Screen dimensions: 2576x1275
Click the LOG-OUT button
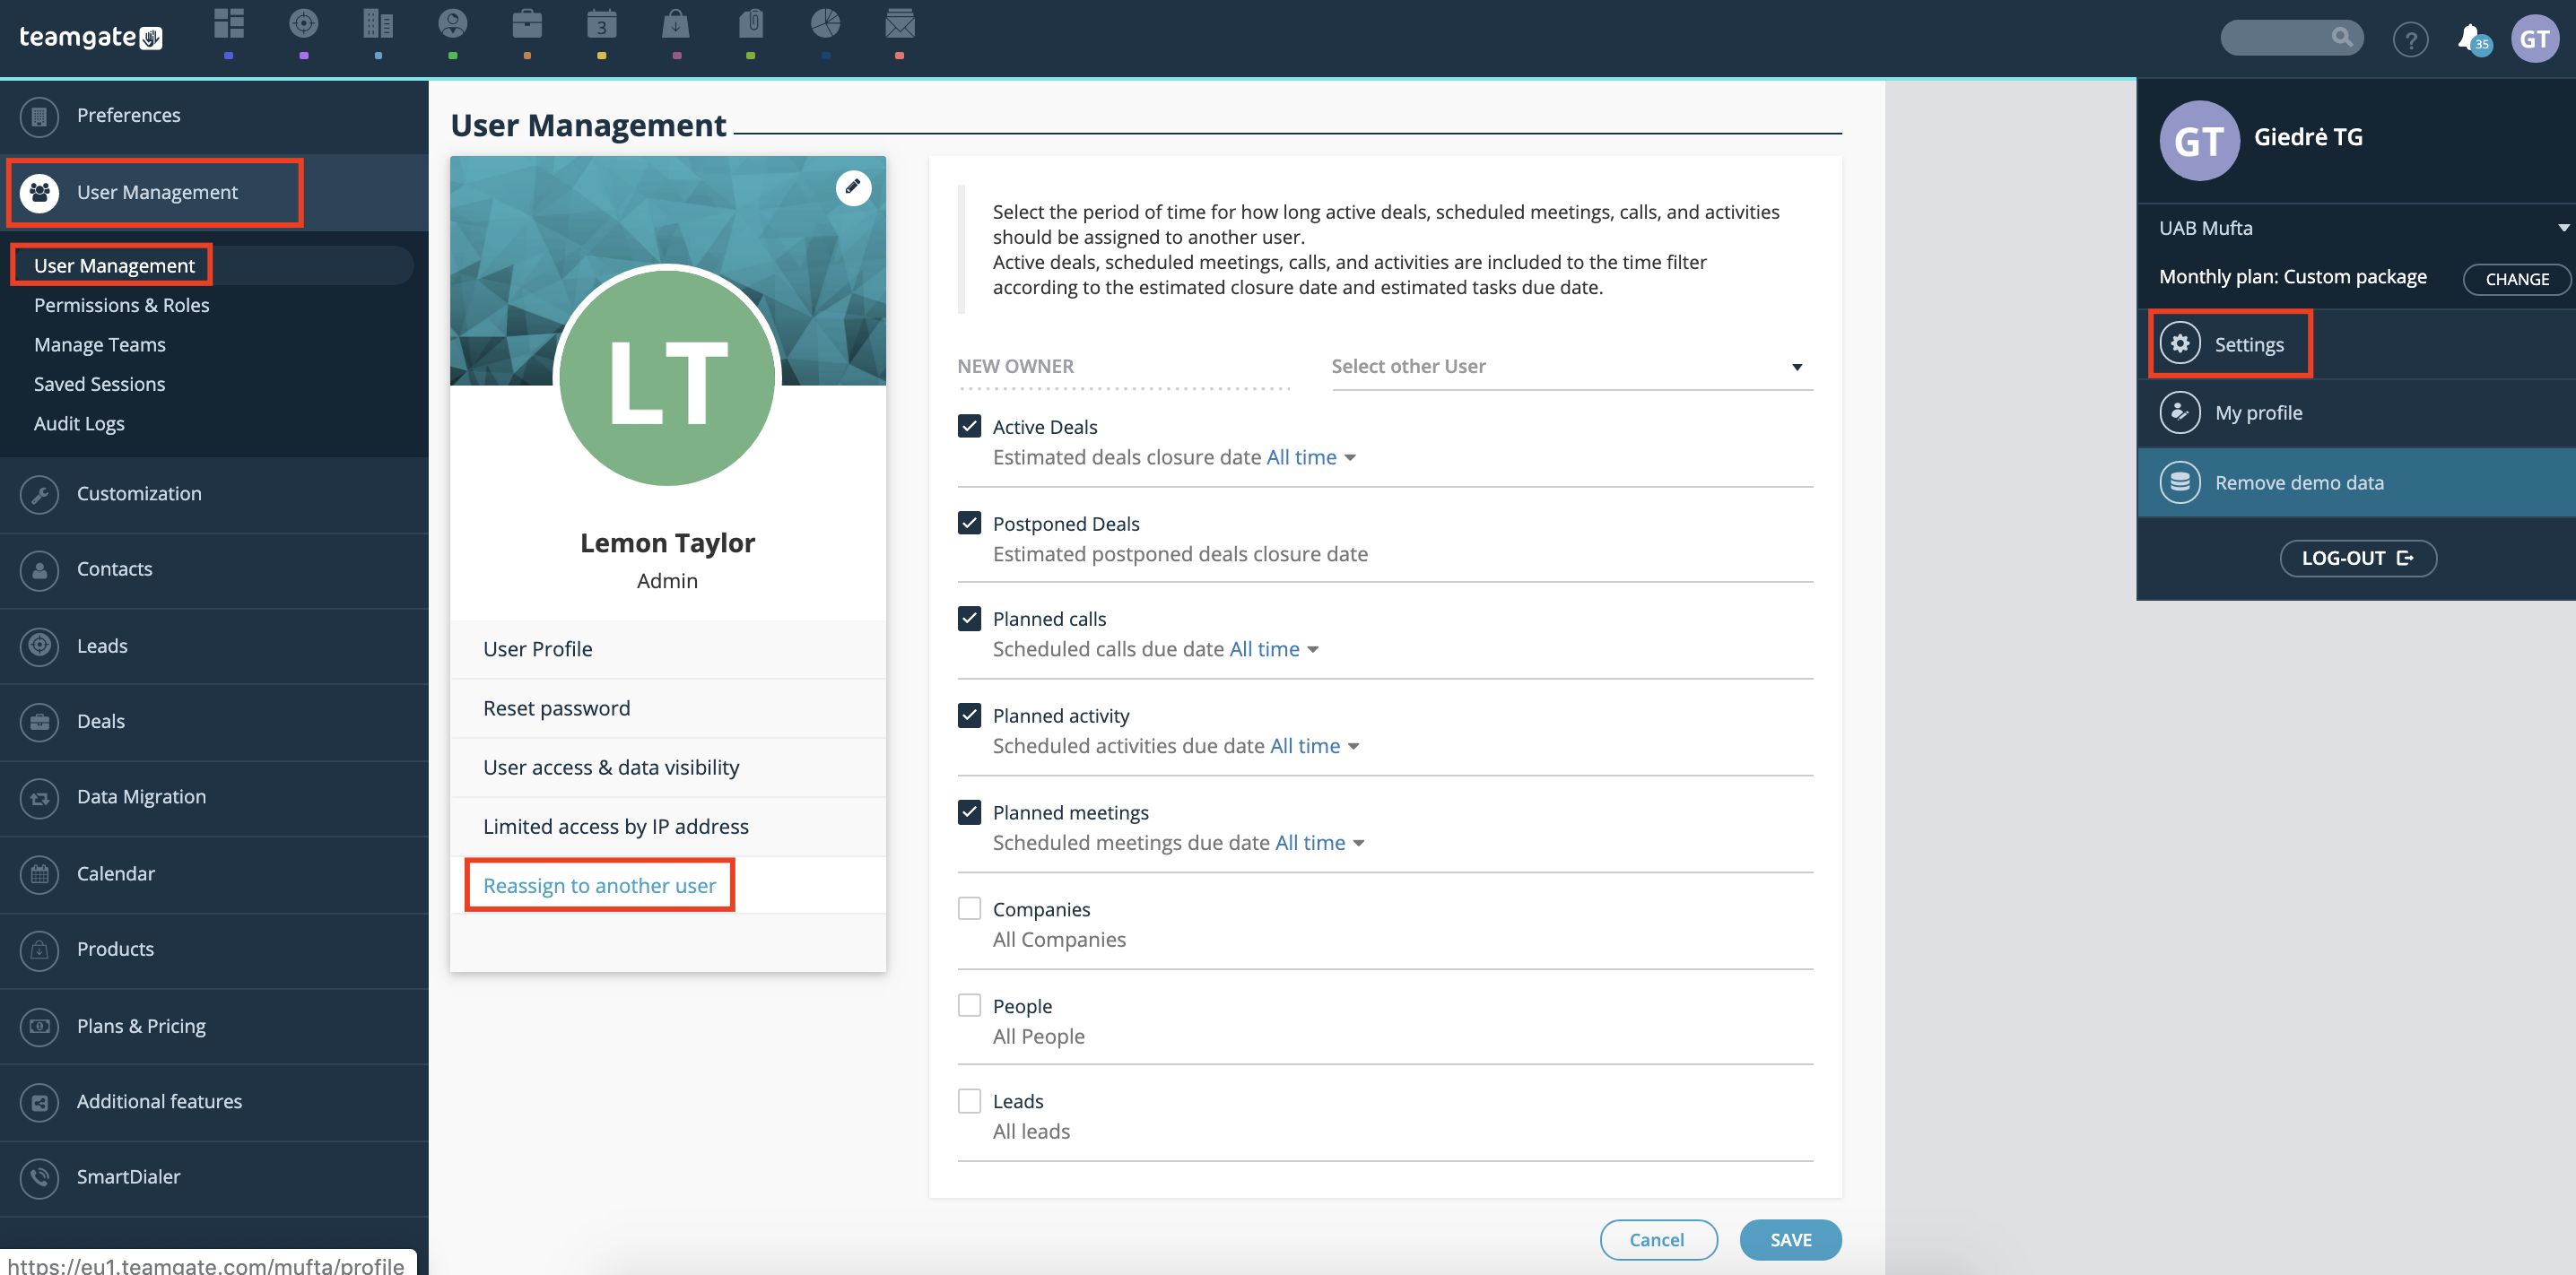(2358, 558)
